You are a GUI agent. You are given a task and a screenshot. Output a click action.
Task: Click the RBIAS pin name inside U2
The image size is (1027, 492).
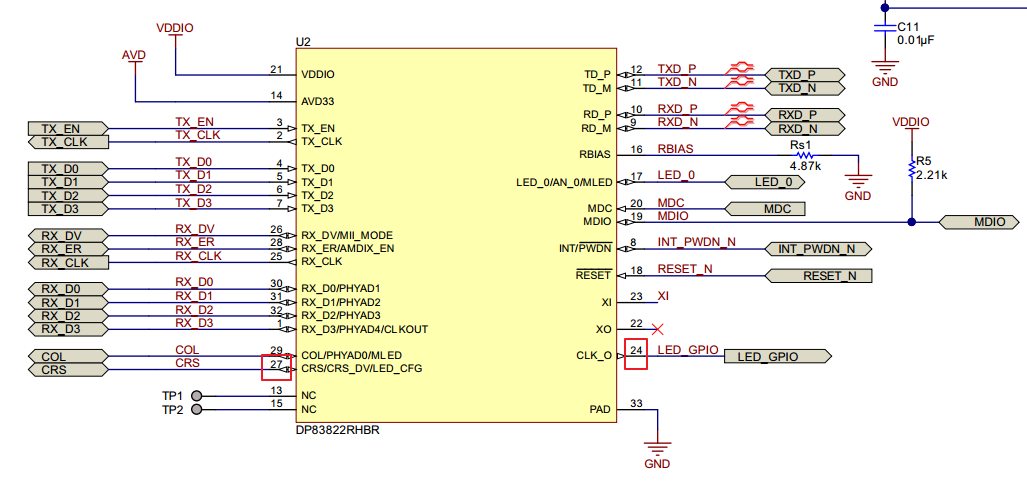(595, 155)
